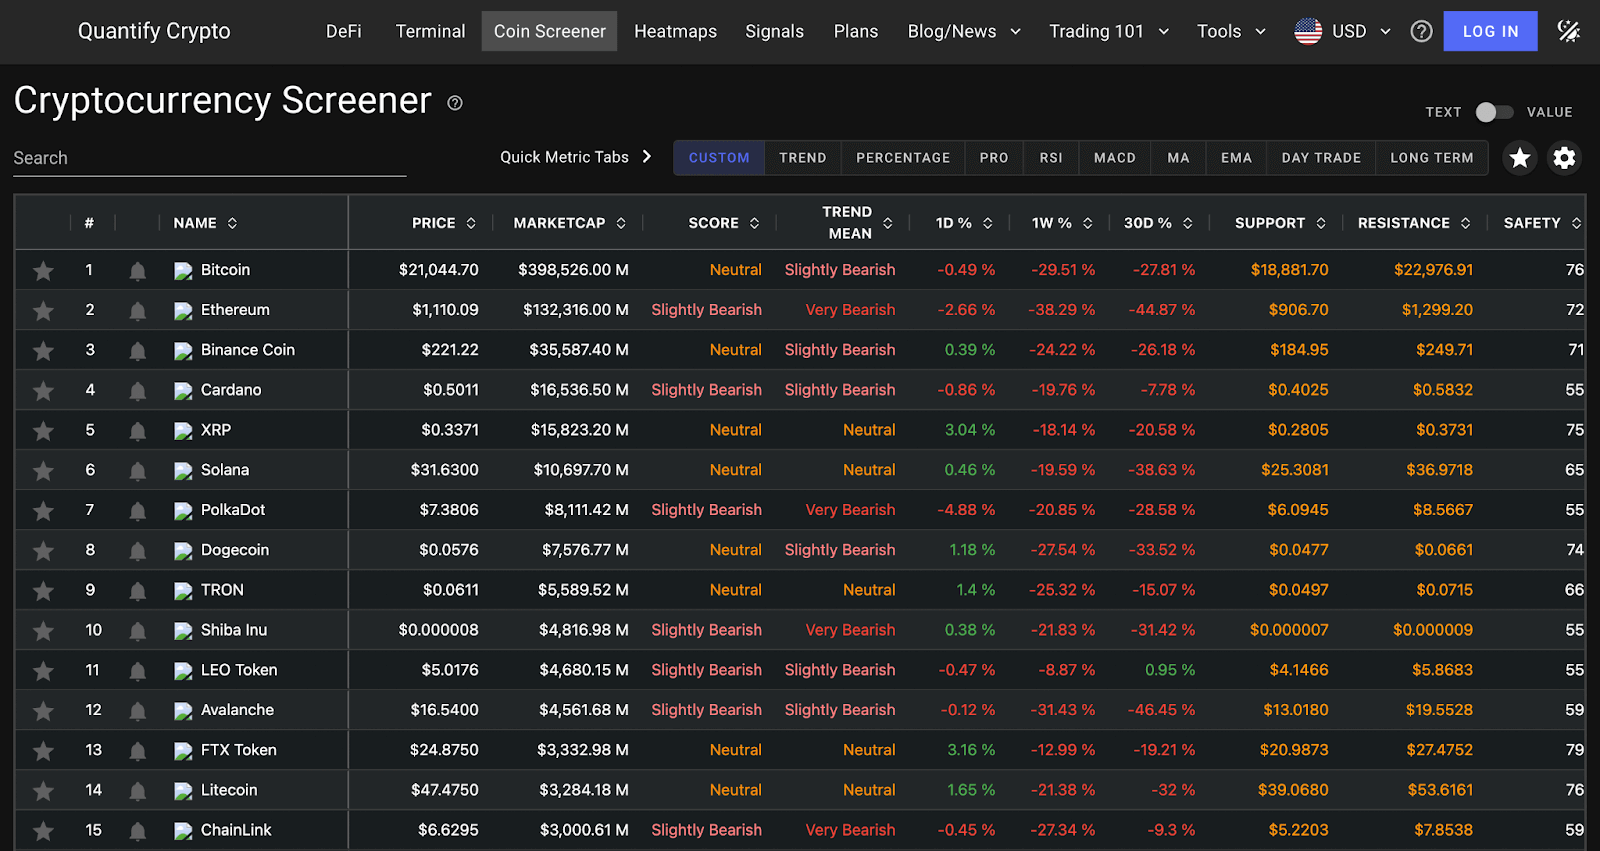
Task: Star the Ethereum row
Action: point(43,311)
